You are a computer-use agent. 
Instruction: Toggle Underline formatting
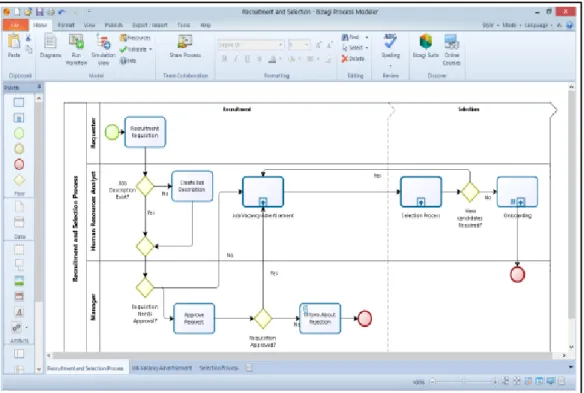[247, 59]
